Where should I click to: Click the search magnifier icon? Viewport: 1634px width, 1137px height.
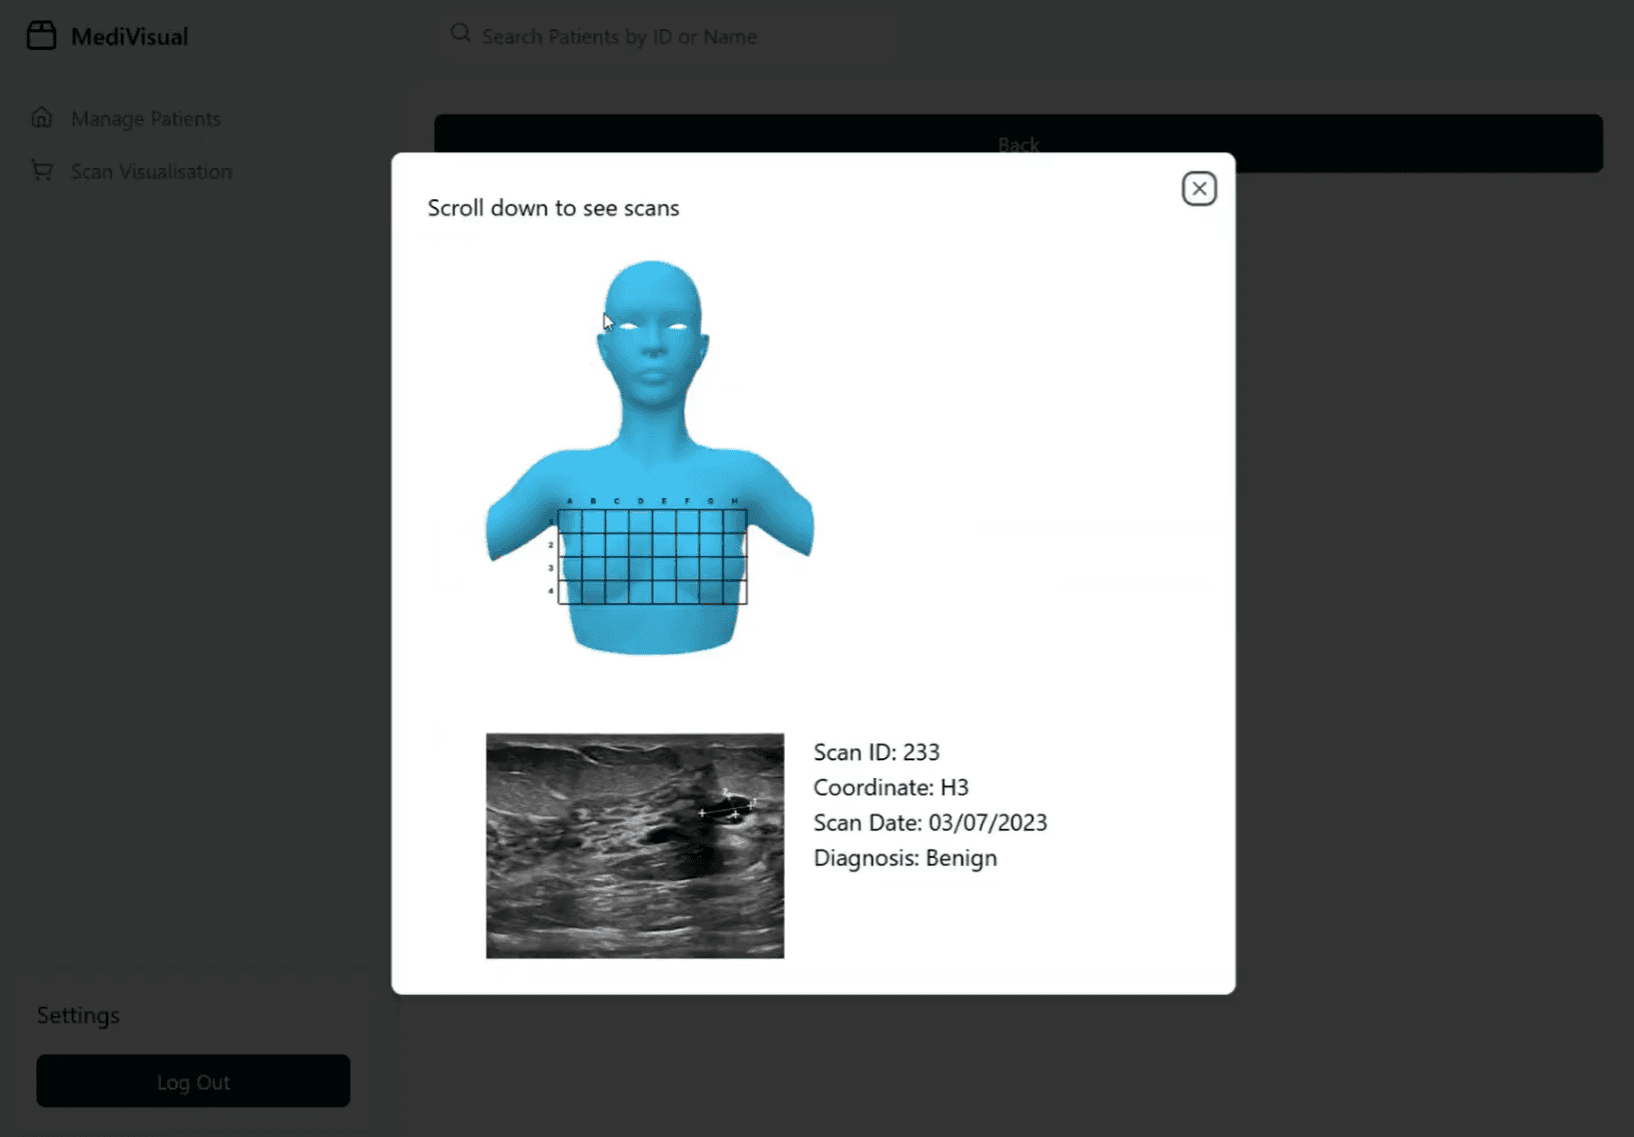click(x=460, y=34)
